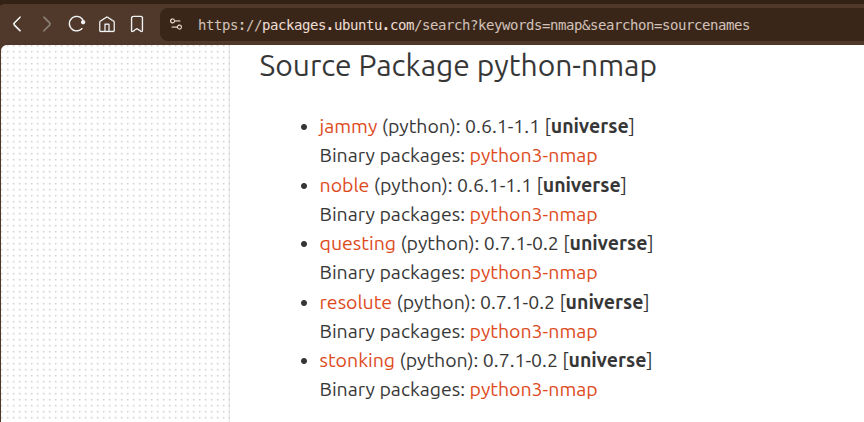
Task: Go back to the previous page
Action: tap(17, 24)
